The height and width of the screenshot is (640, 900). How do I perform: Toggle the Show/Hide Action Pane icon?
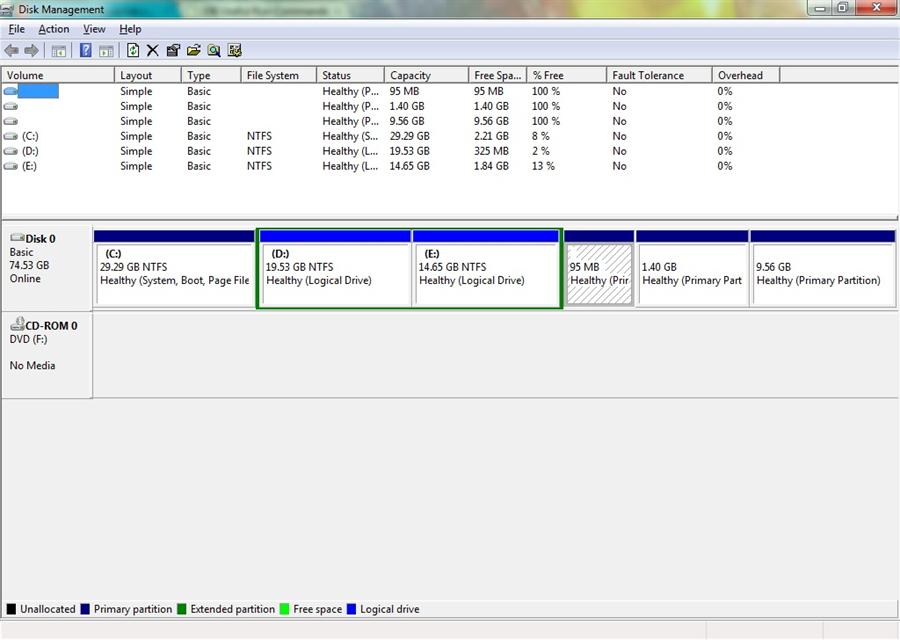[x=105, y=50]
